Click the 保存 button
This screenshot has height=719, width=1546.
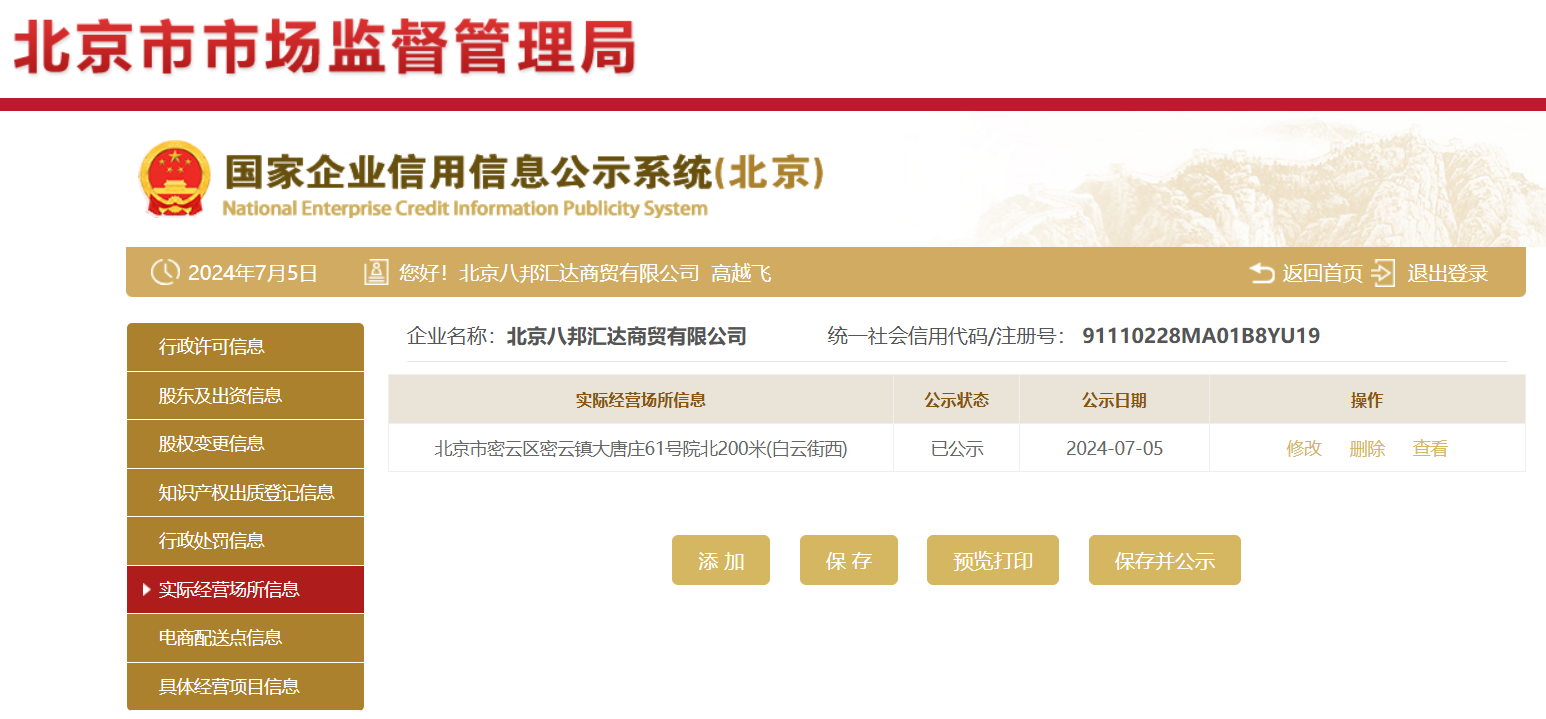click(x=849, y=560)
